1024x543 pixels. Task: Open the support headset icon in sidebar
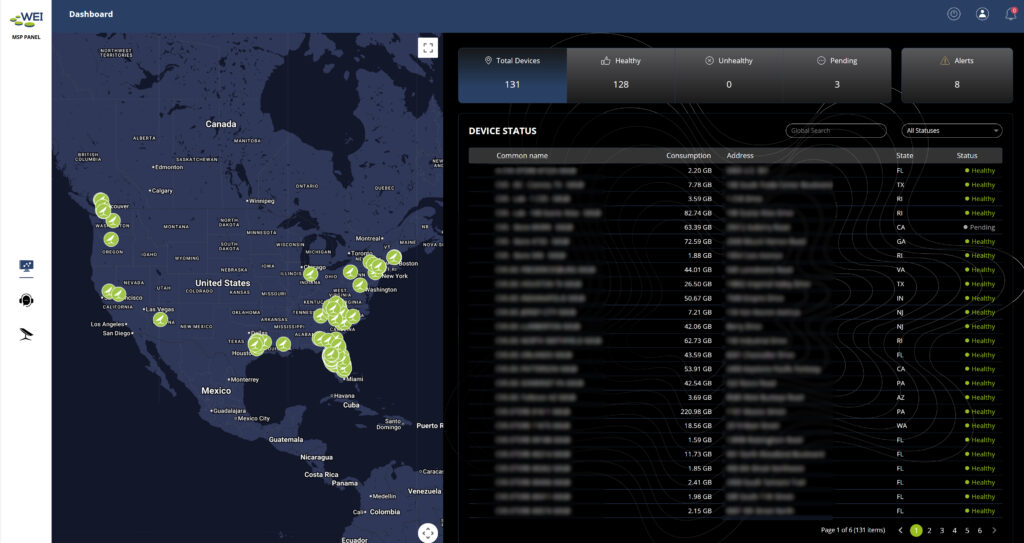coord(26,300)
